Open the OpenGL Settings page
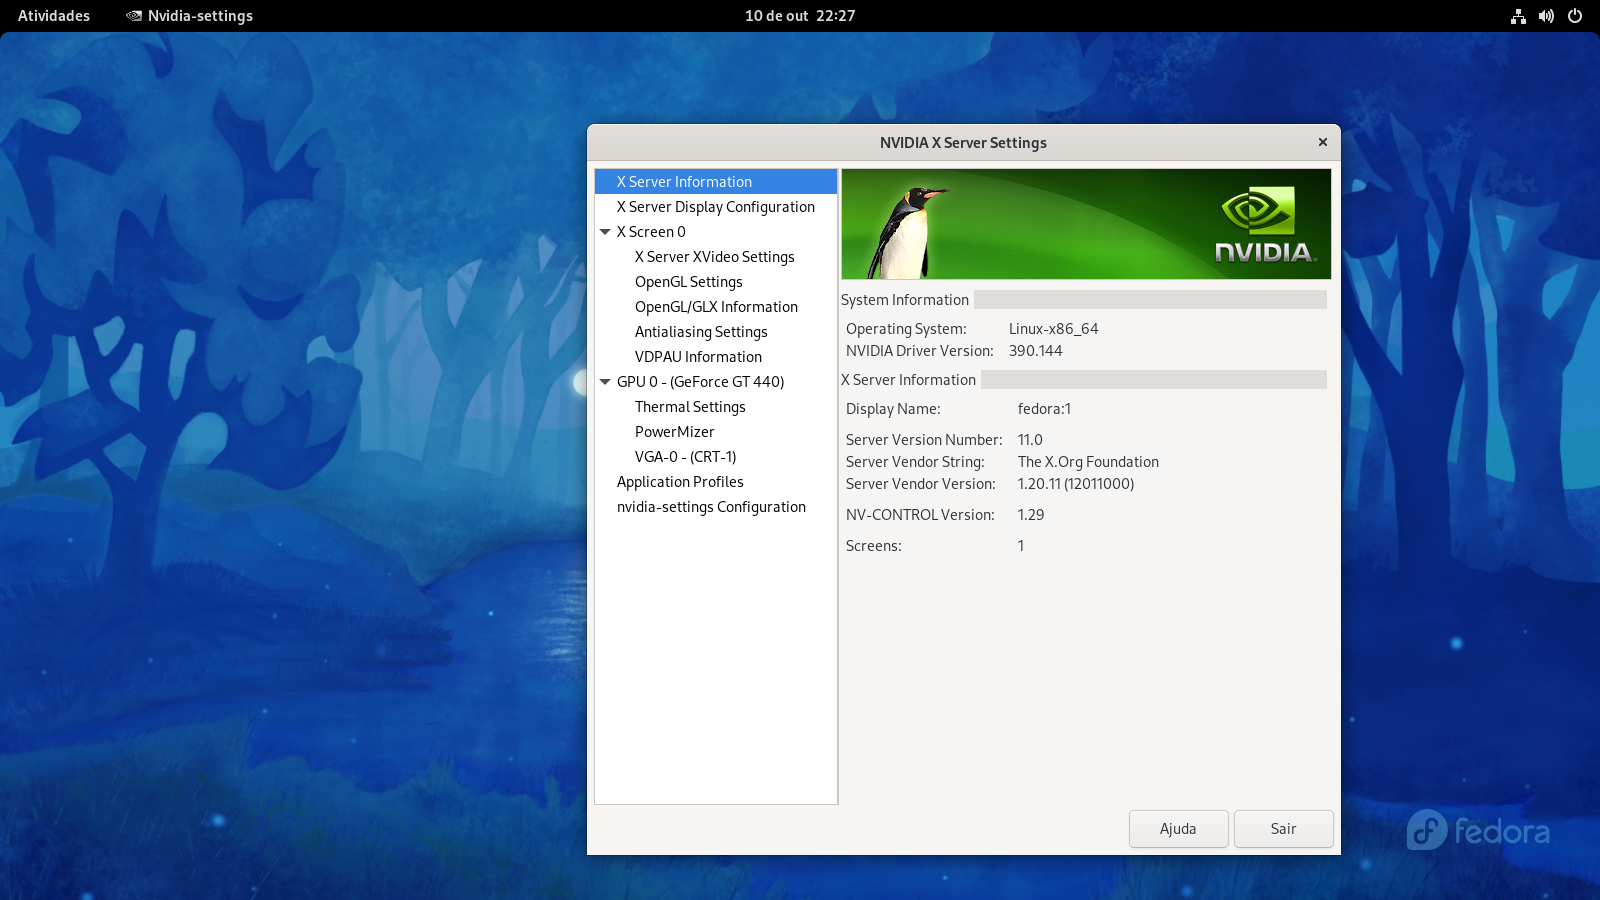 tap(689, 282)
